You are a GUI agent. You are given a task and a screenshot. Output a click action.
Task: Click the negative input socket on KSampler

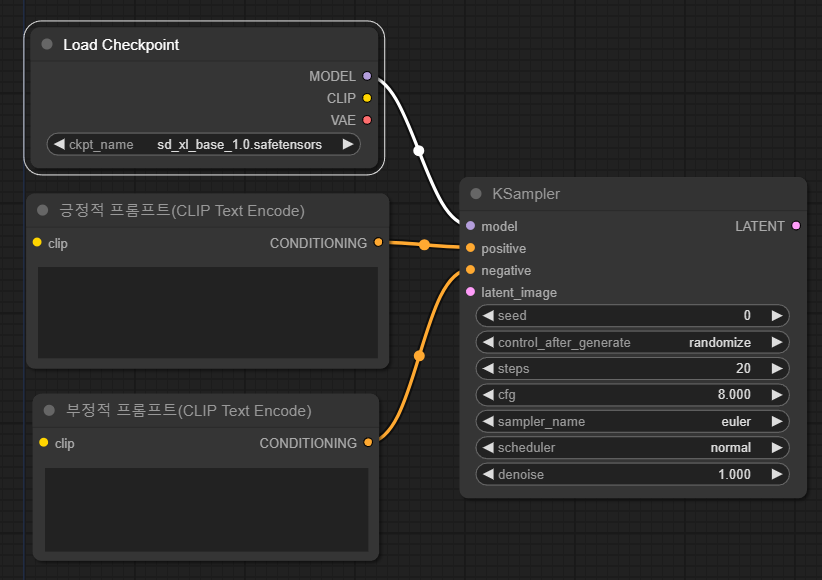click(x=470, y=270)
